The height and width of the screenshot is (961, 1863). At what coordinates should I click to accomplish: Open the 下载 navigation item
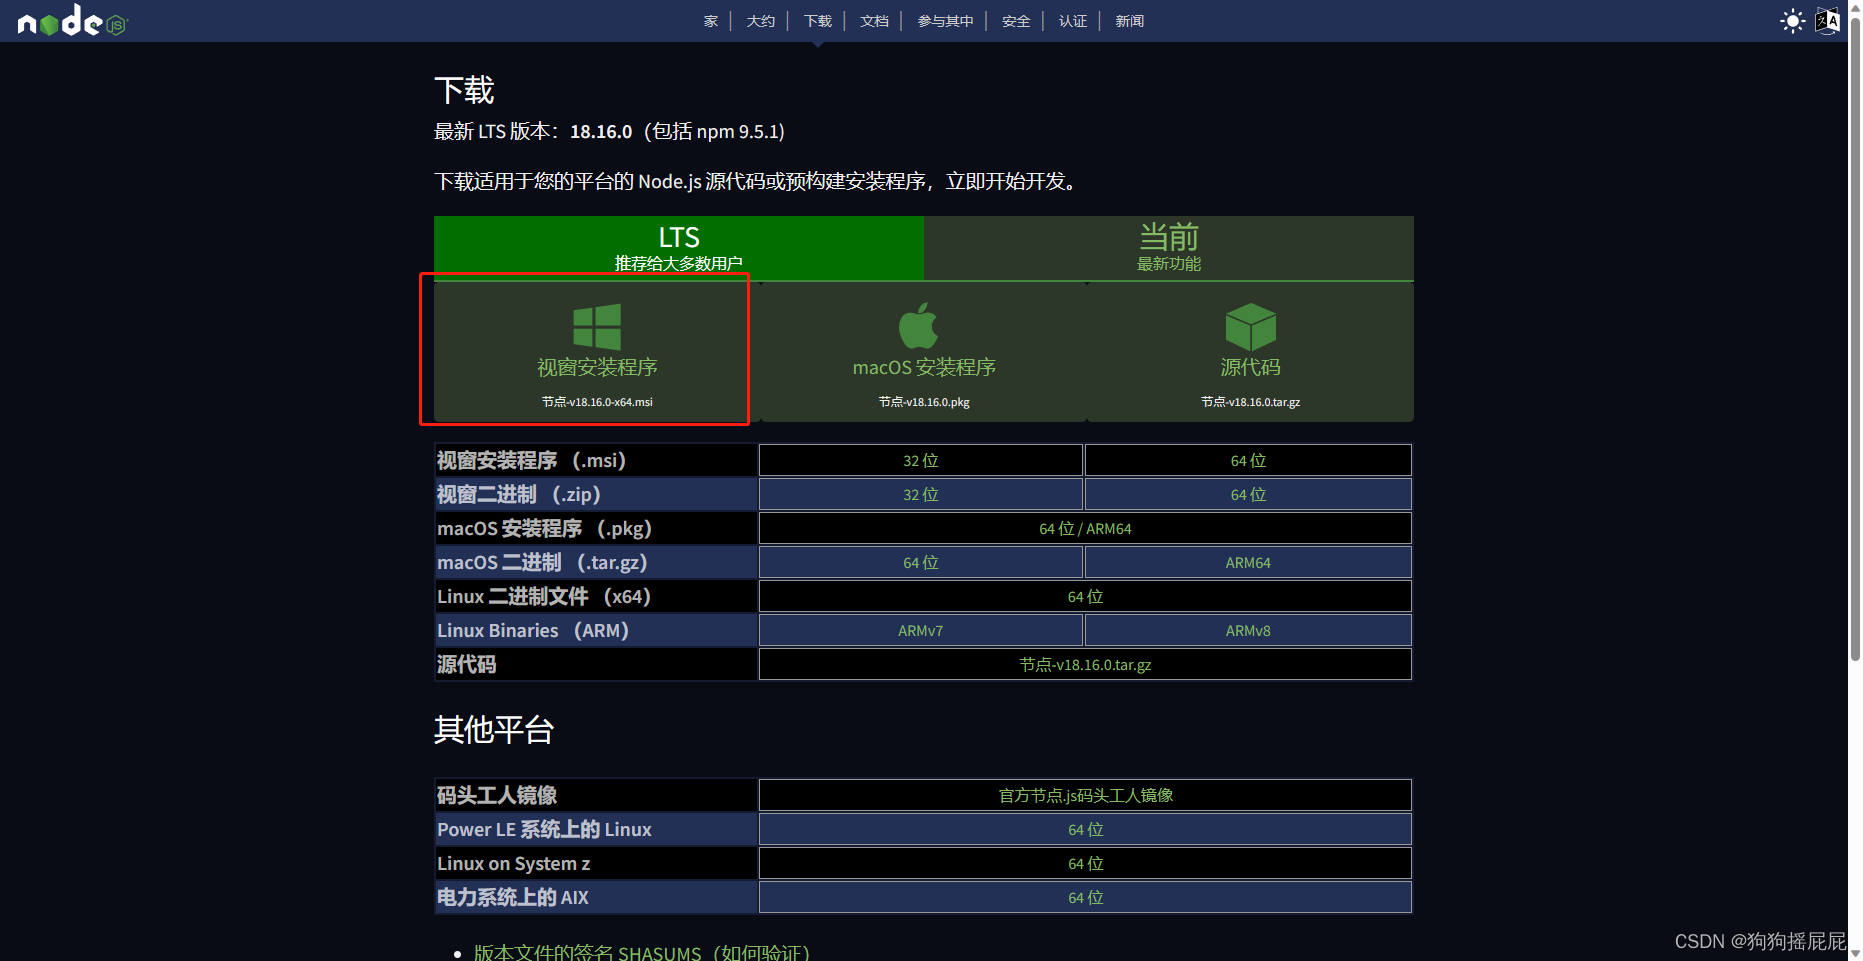pyautogui.click(x=818, y=21)
